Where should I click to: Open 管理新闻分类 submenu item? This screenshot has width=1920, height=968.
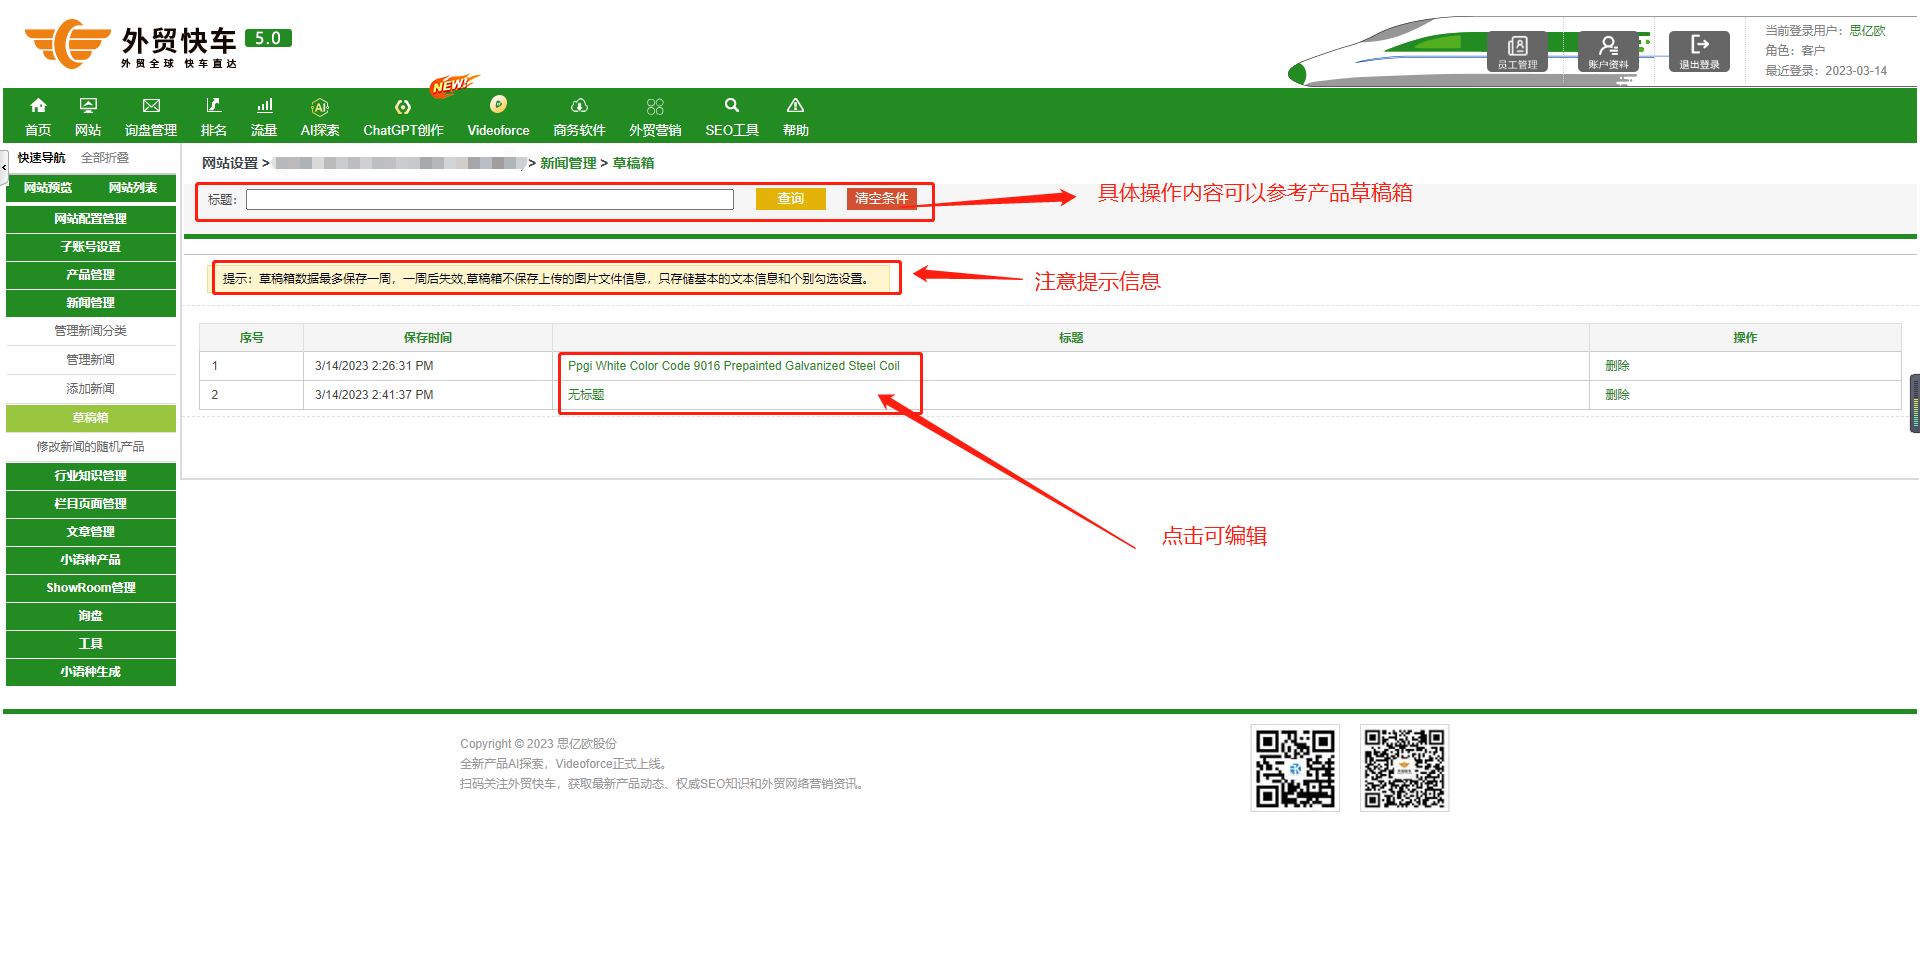[x=91, y=331]
